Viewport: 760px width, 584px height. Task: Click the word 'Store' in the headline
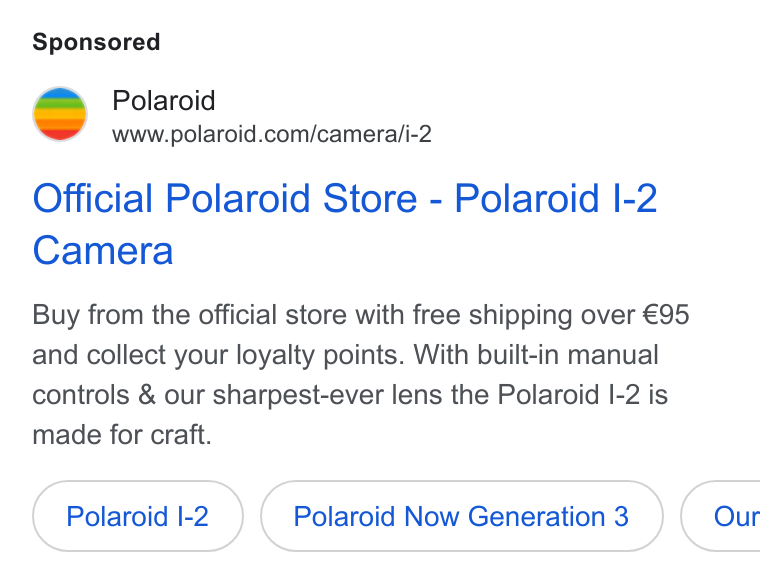click(x=370, y=198)
